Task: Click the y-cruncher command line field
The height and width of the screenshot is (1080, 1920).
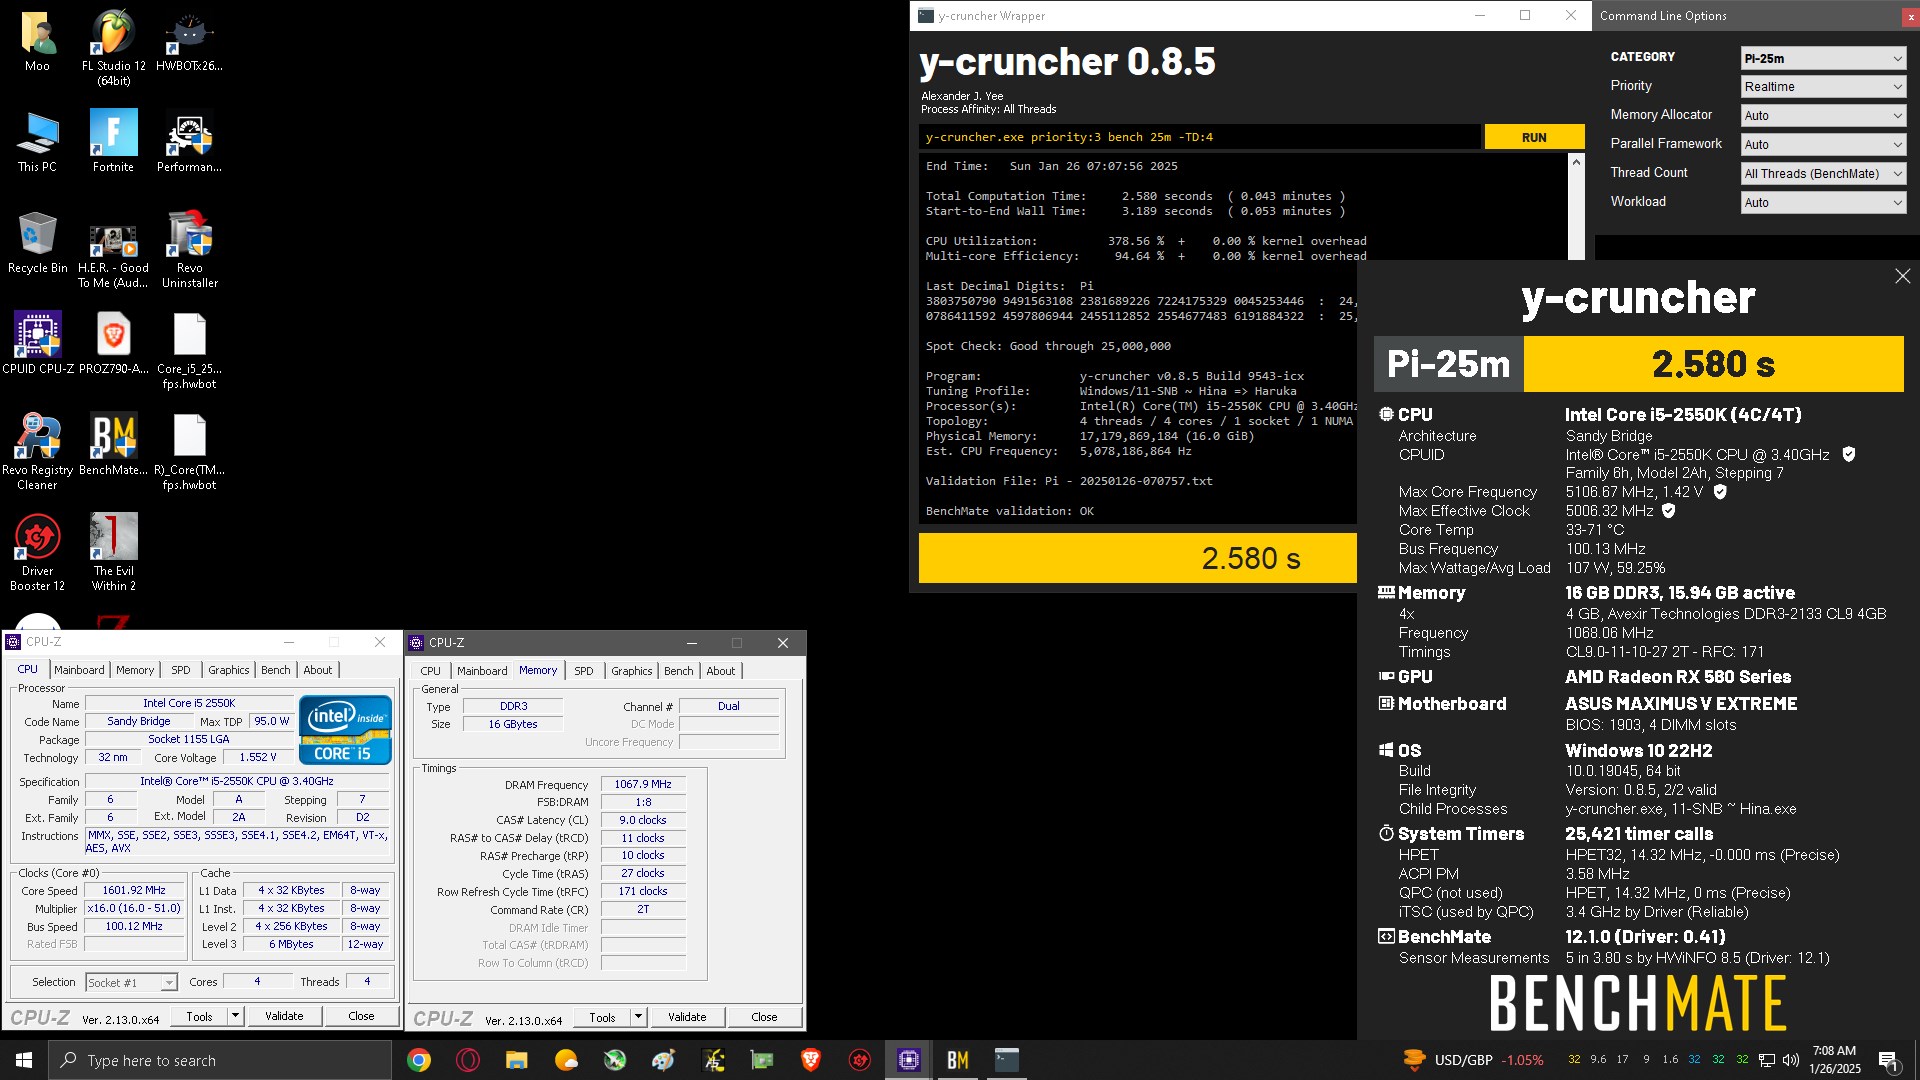Action: pos(1199,137)
